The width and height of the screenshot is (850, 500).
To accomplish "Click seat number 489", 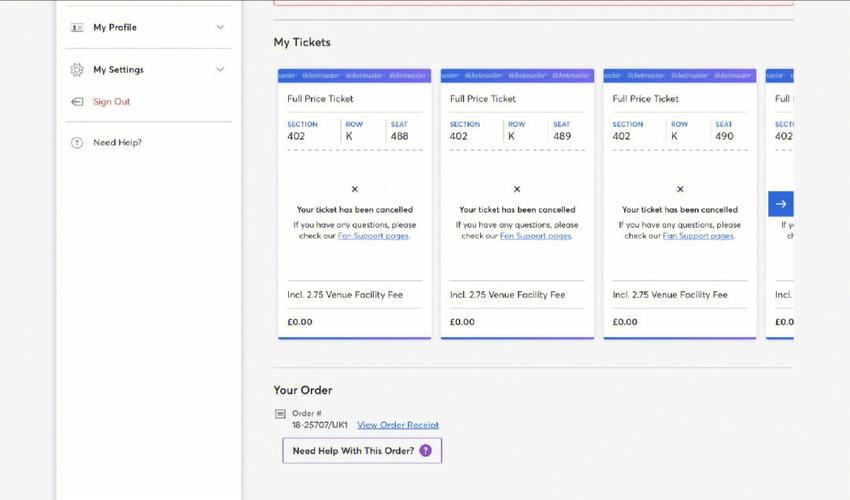I will coord(562,136).
